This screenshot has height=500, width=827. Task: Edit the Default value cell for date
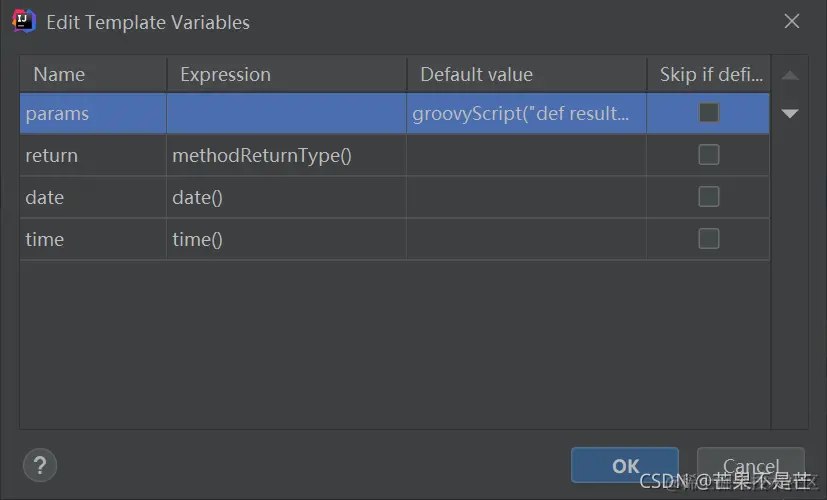coord(526,197)
